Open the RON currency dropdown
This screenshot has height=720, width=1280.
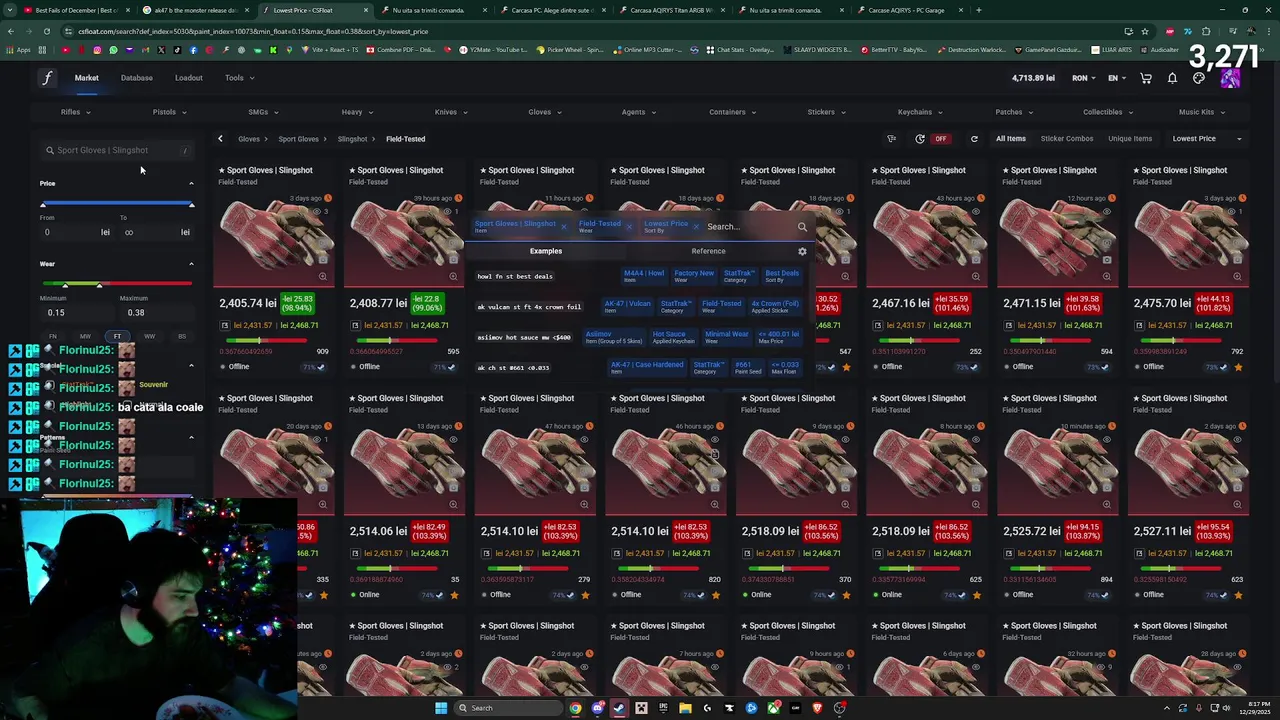pos(1084,78)
